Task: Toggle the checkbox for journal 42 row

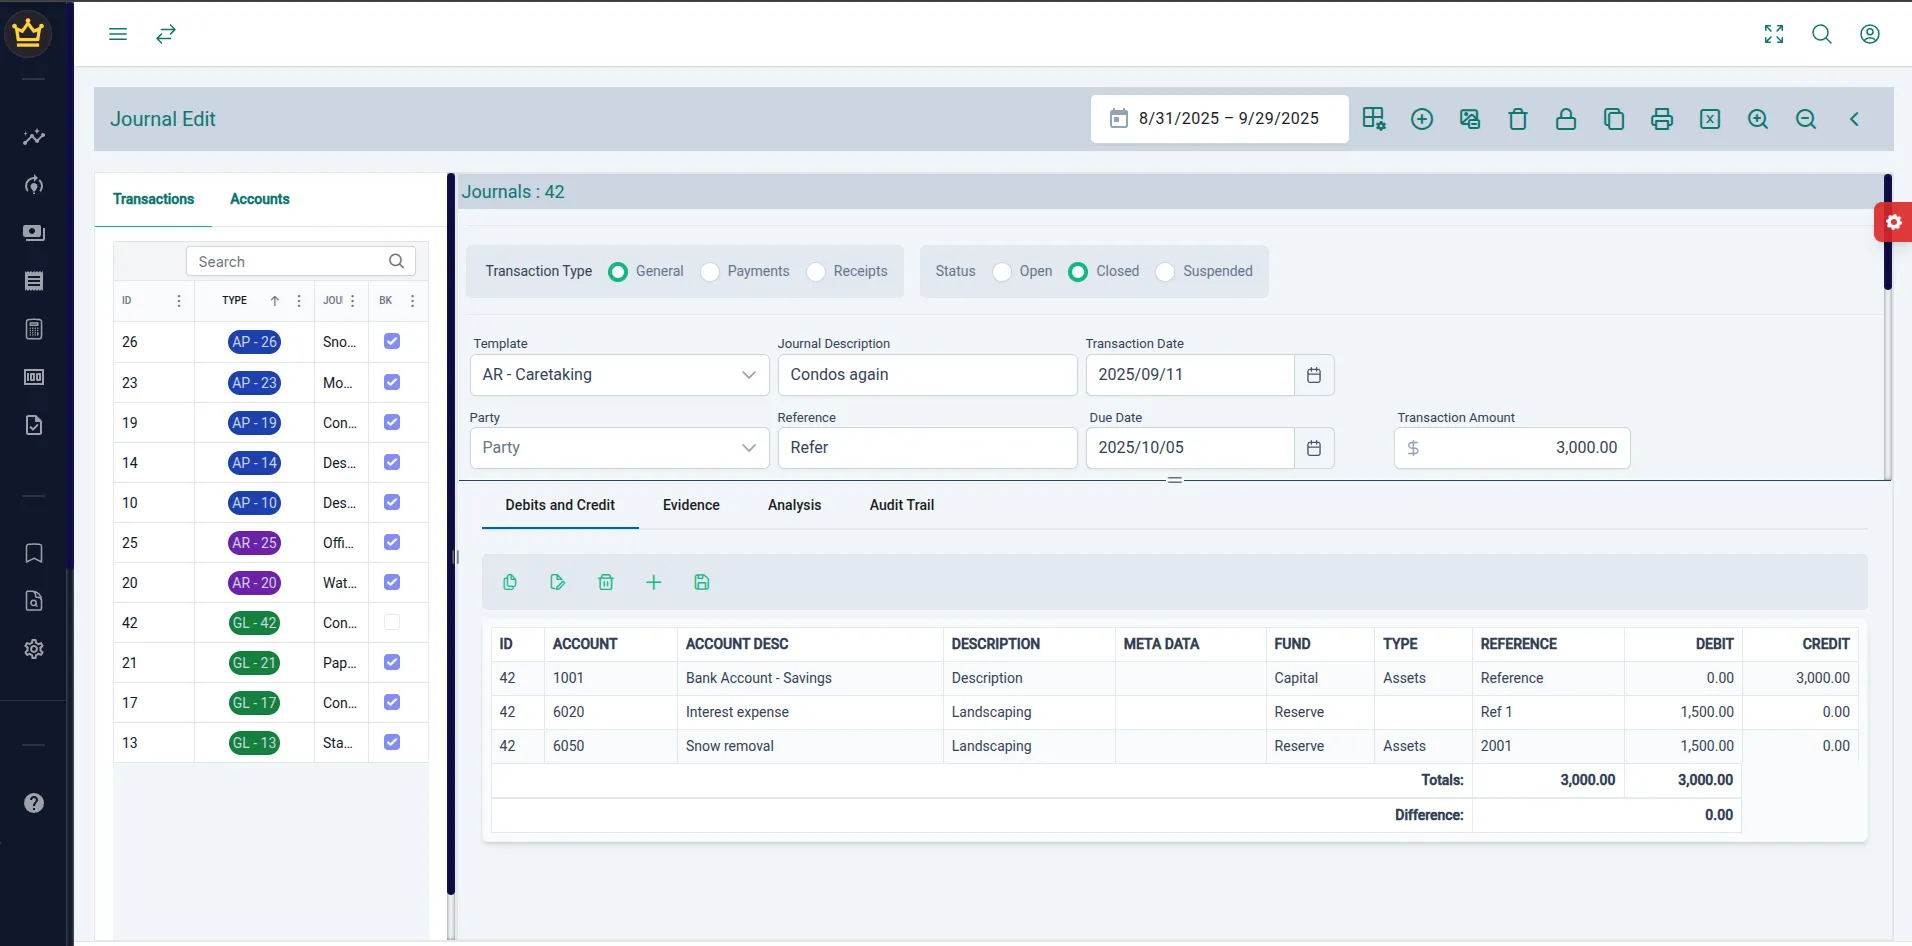Action: (x=392, y=622)
